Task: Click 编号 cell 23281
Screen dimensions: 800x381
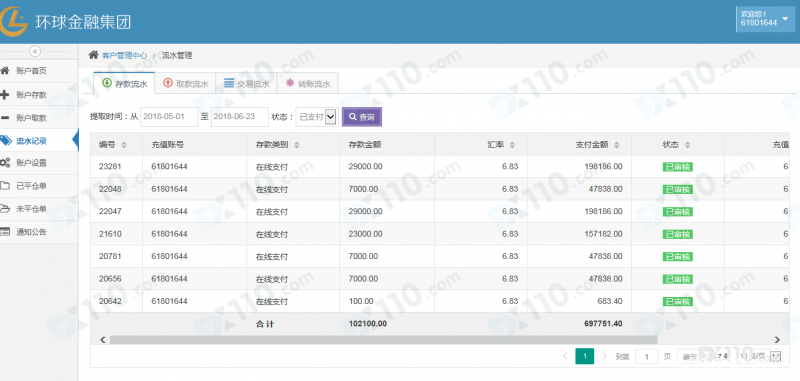Action: (x=110, y=166)
